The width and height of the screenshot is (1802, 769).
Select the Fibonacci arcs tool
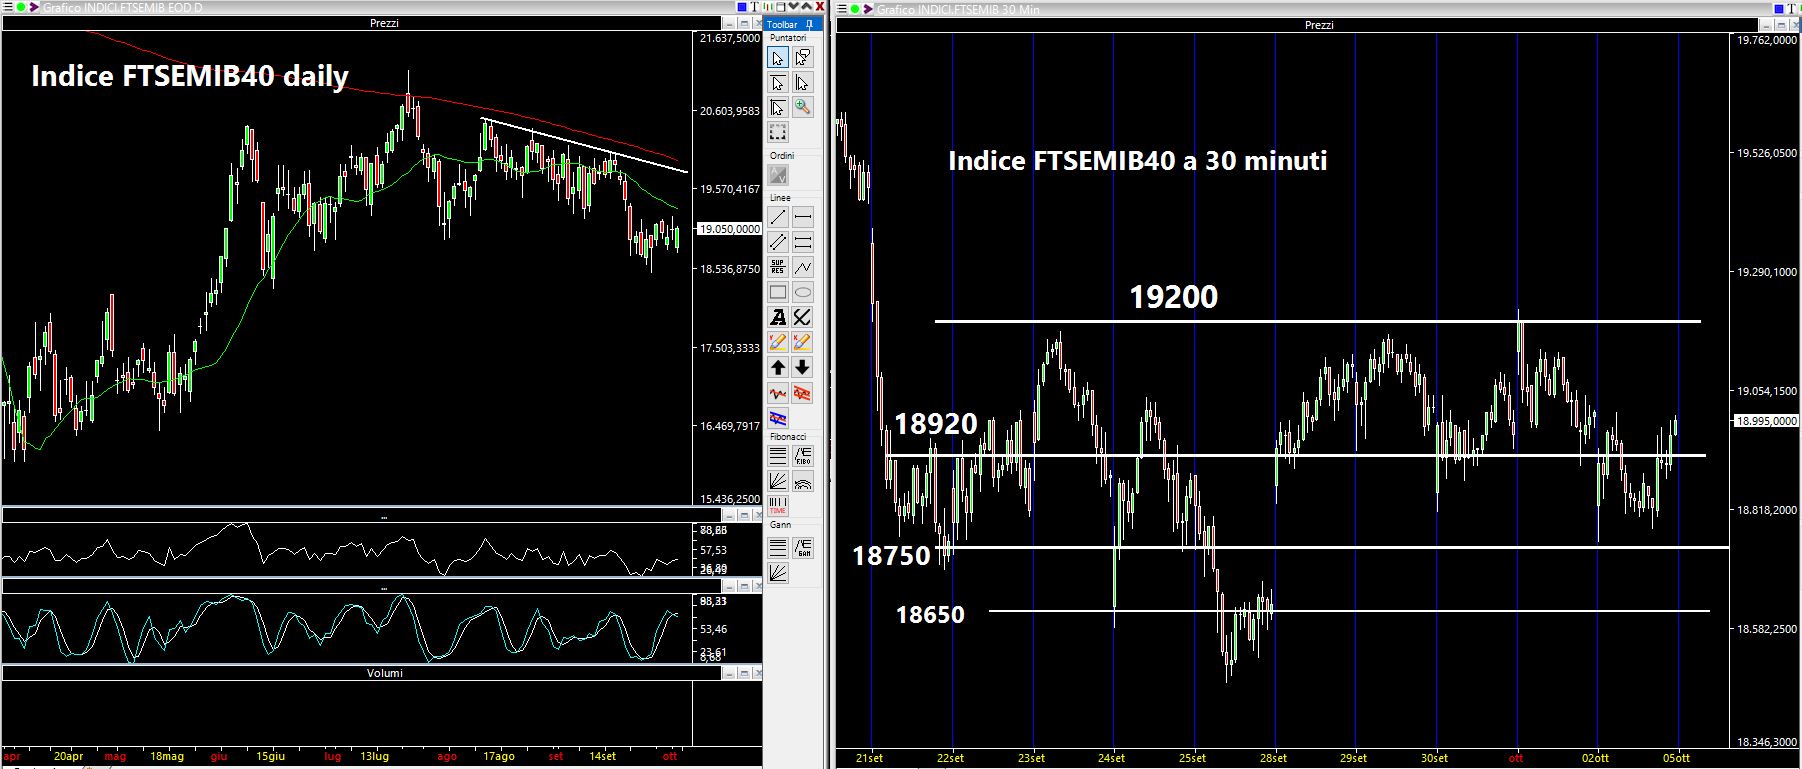coord(802,481)
